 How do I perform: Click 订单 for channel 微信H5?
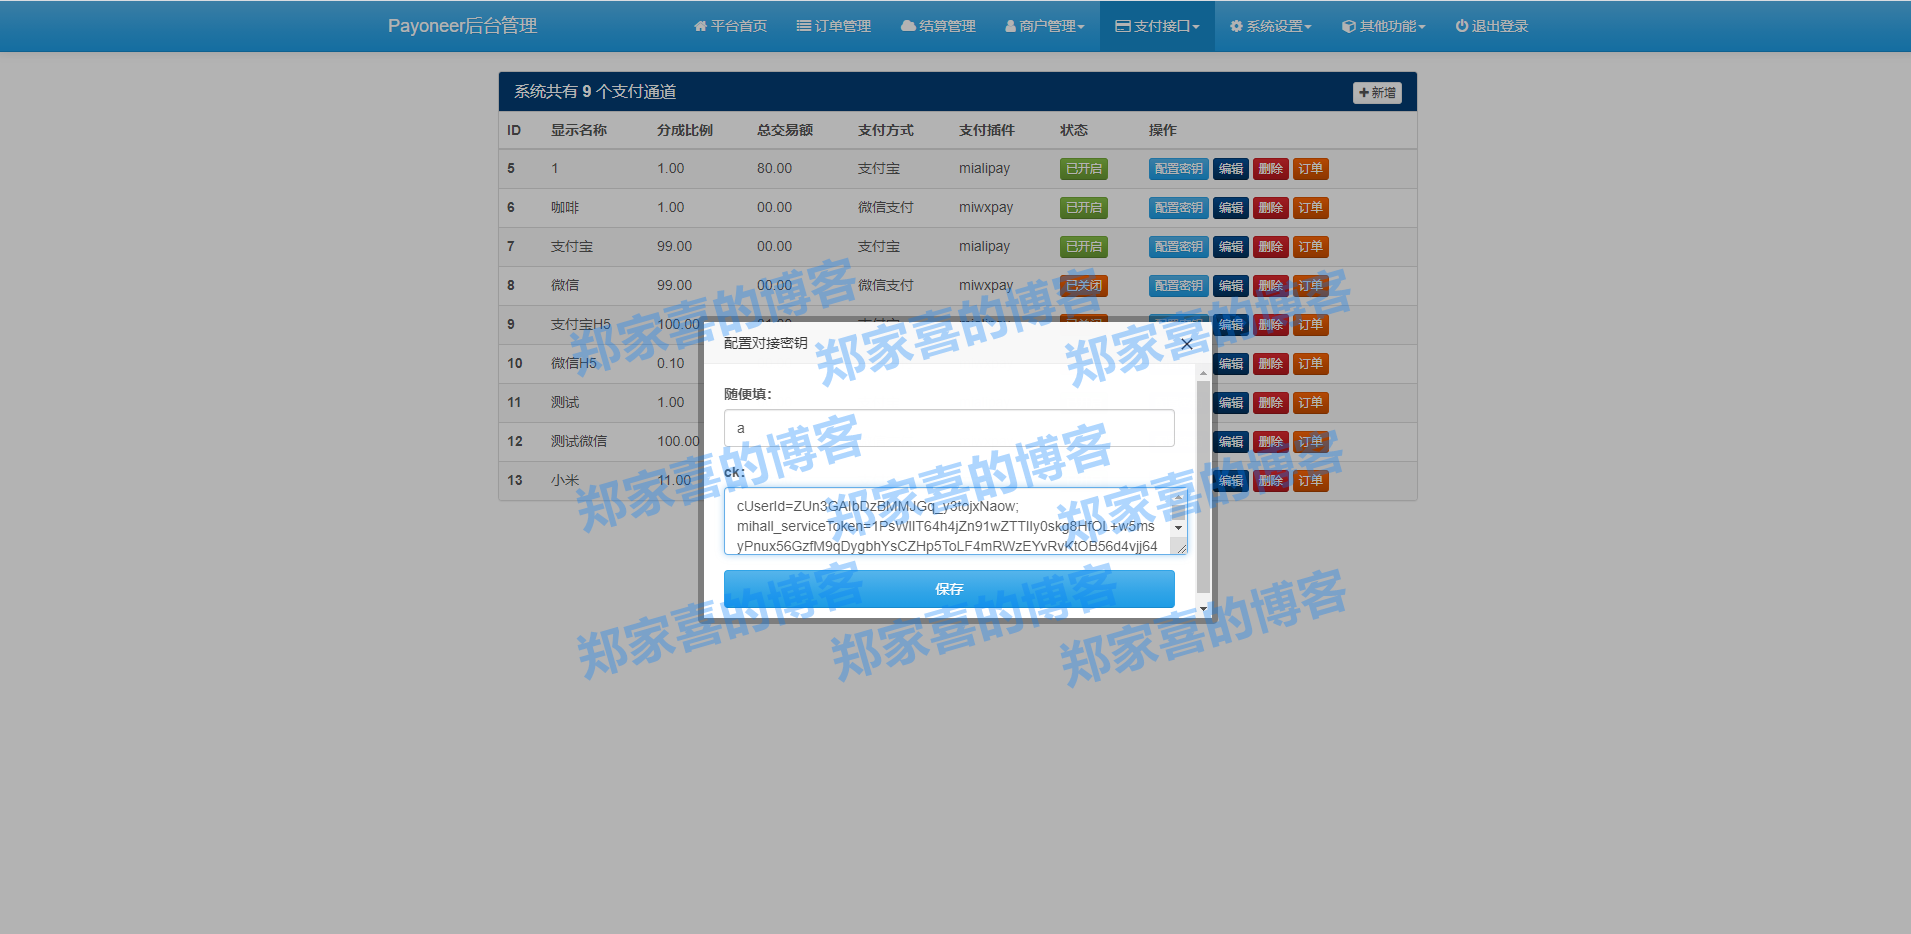(1310, 364)
